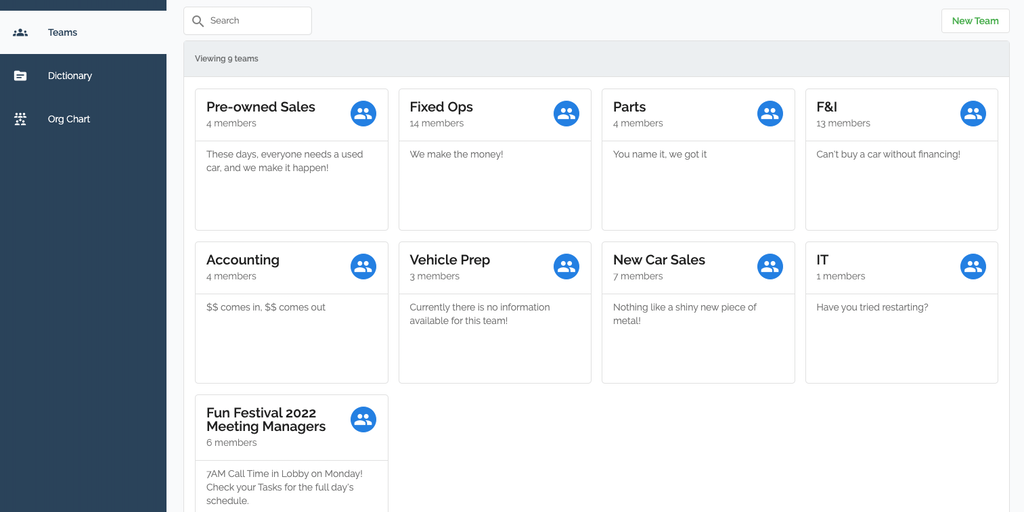Click the Vehicle Prep team members icon

566,267
